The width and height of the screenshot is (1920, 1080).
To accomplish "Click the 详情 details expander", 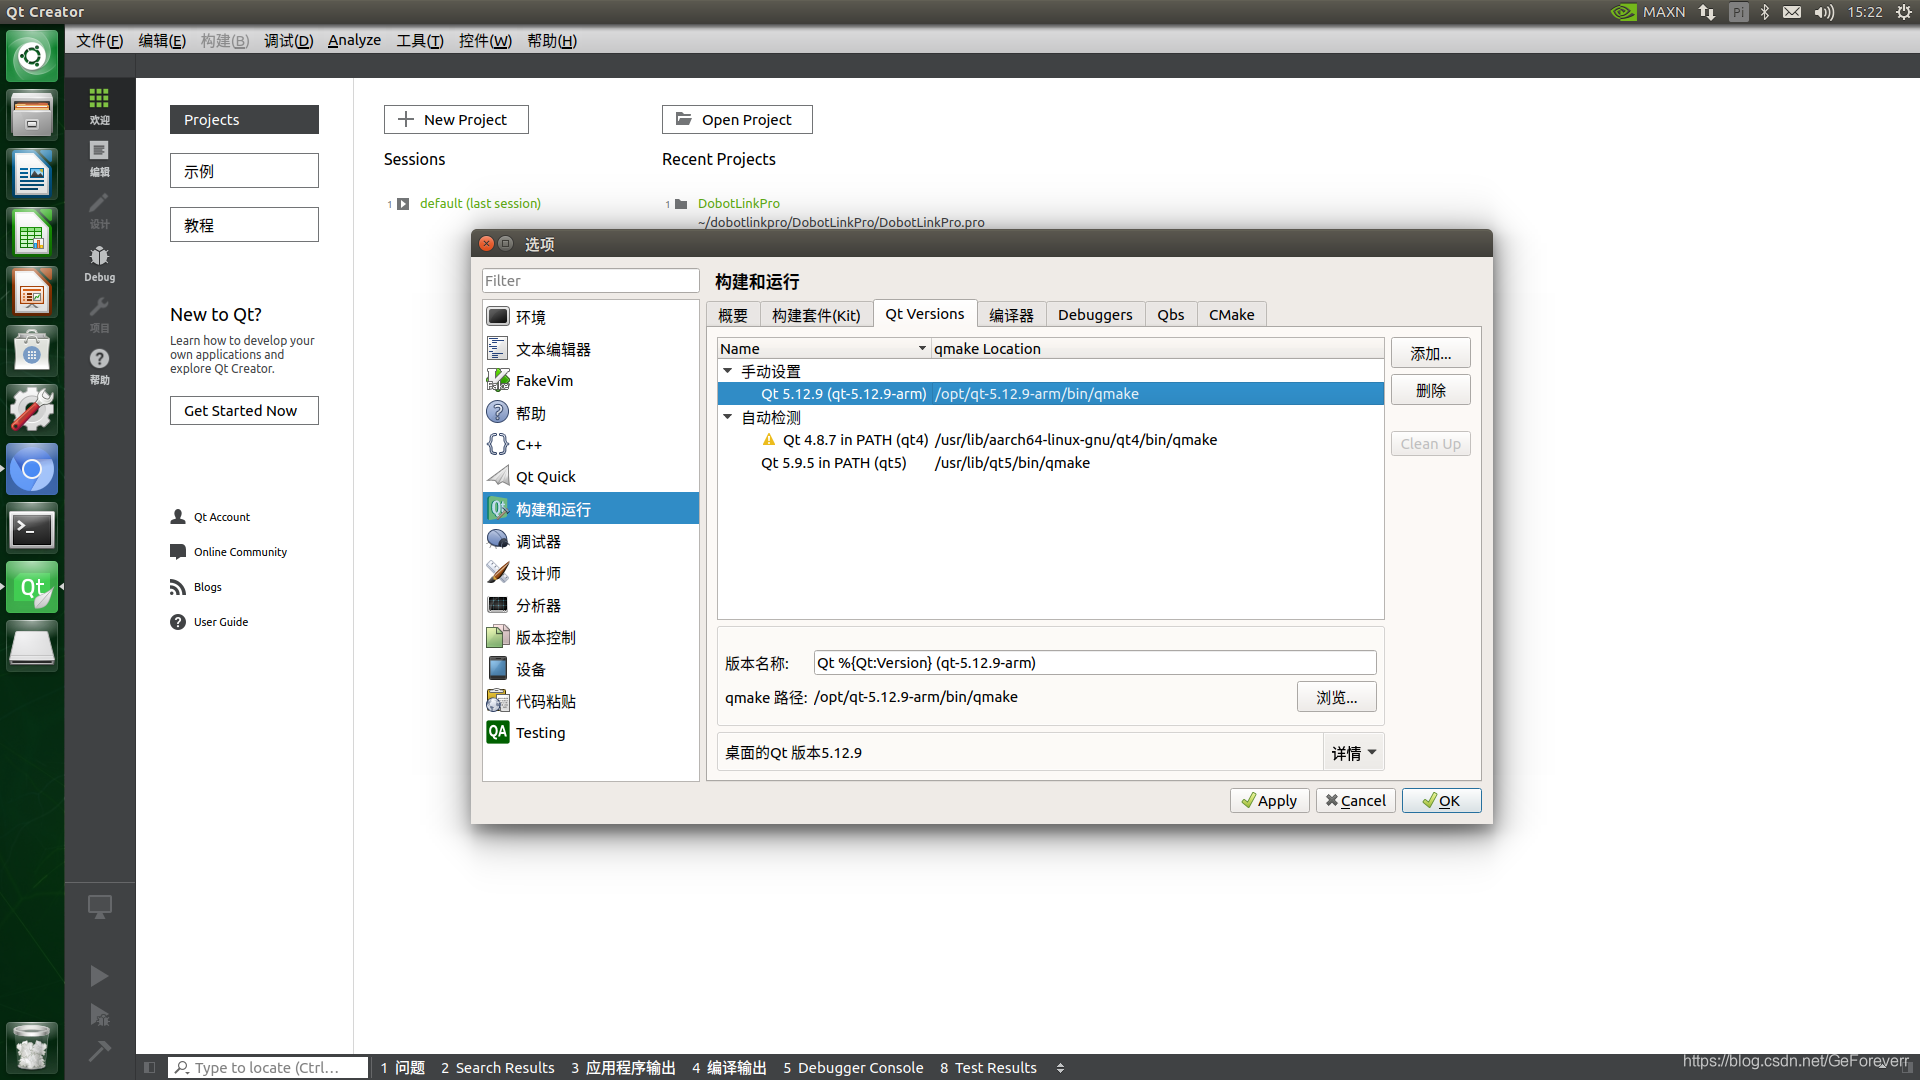I will point(1353,752).
